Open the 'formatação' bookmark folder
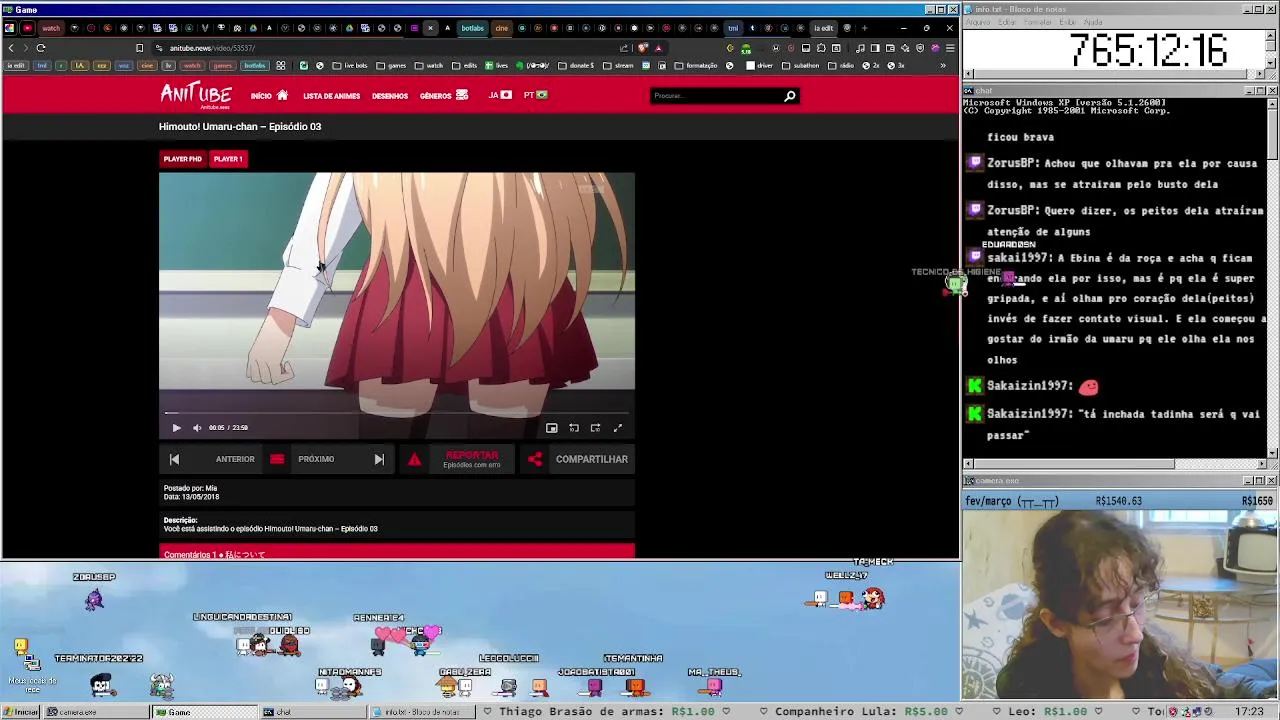This screenshot has height=720, width=1280. [696, 66]
